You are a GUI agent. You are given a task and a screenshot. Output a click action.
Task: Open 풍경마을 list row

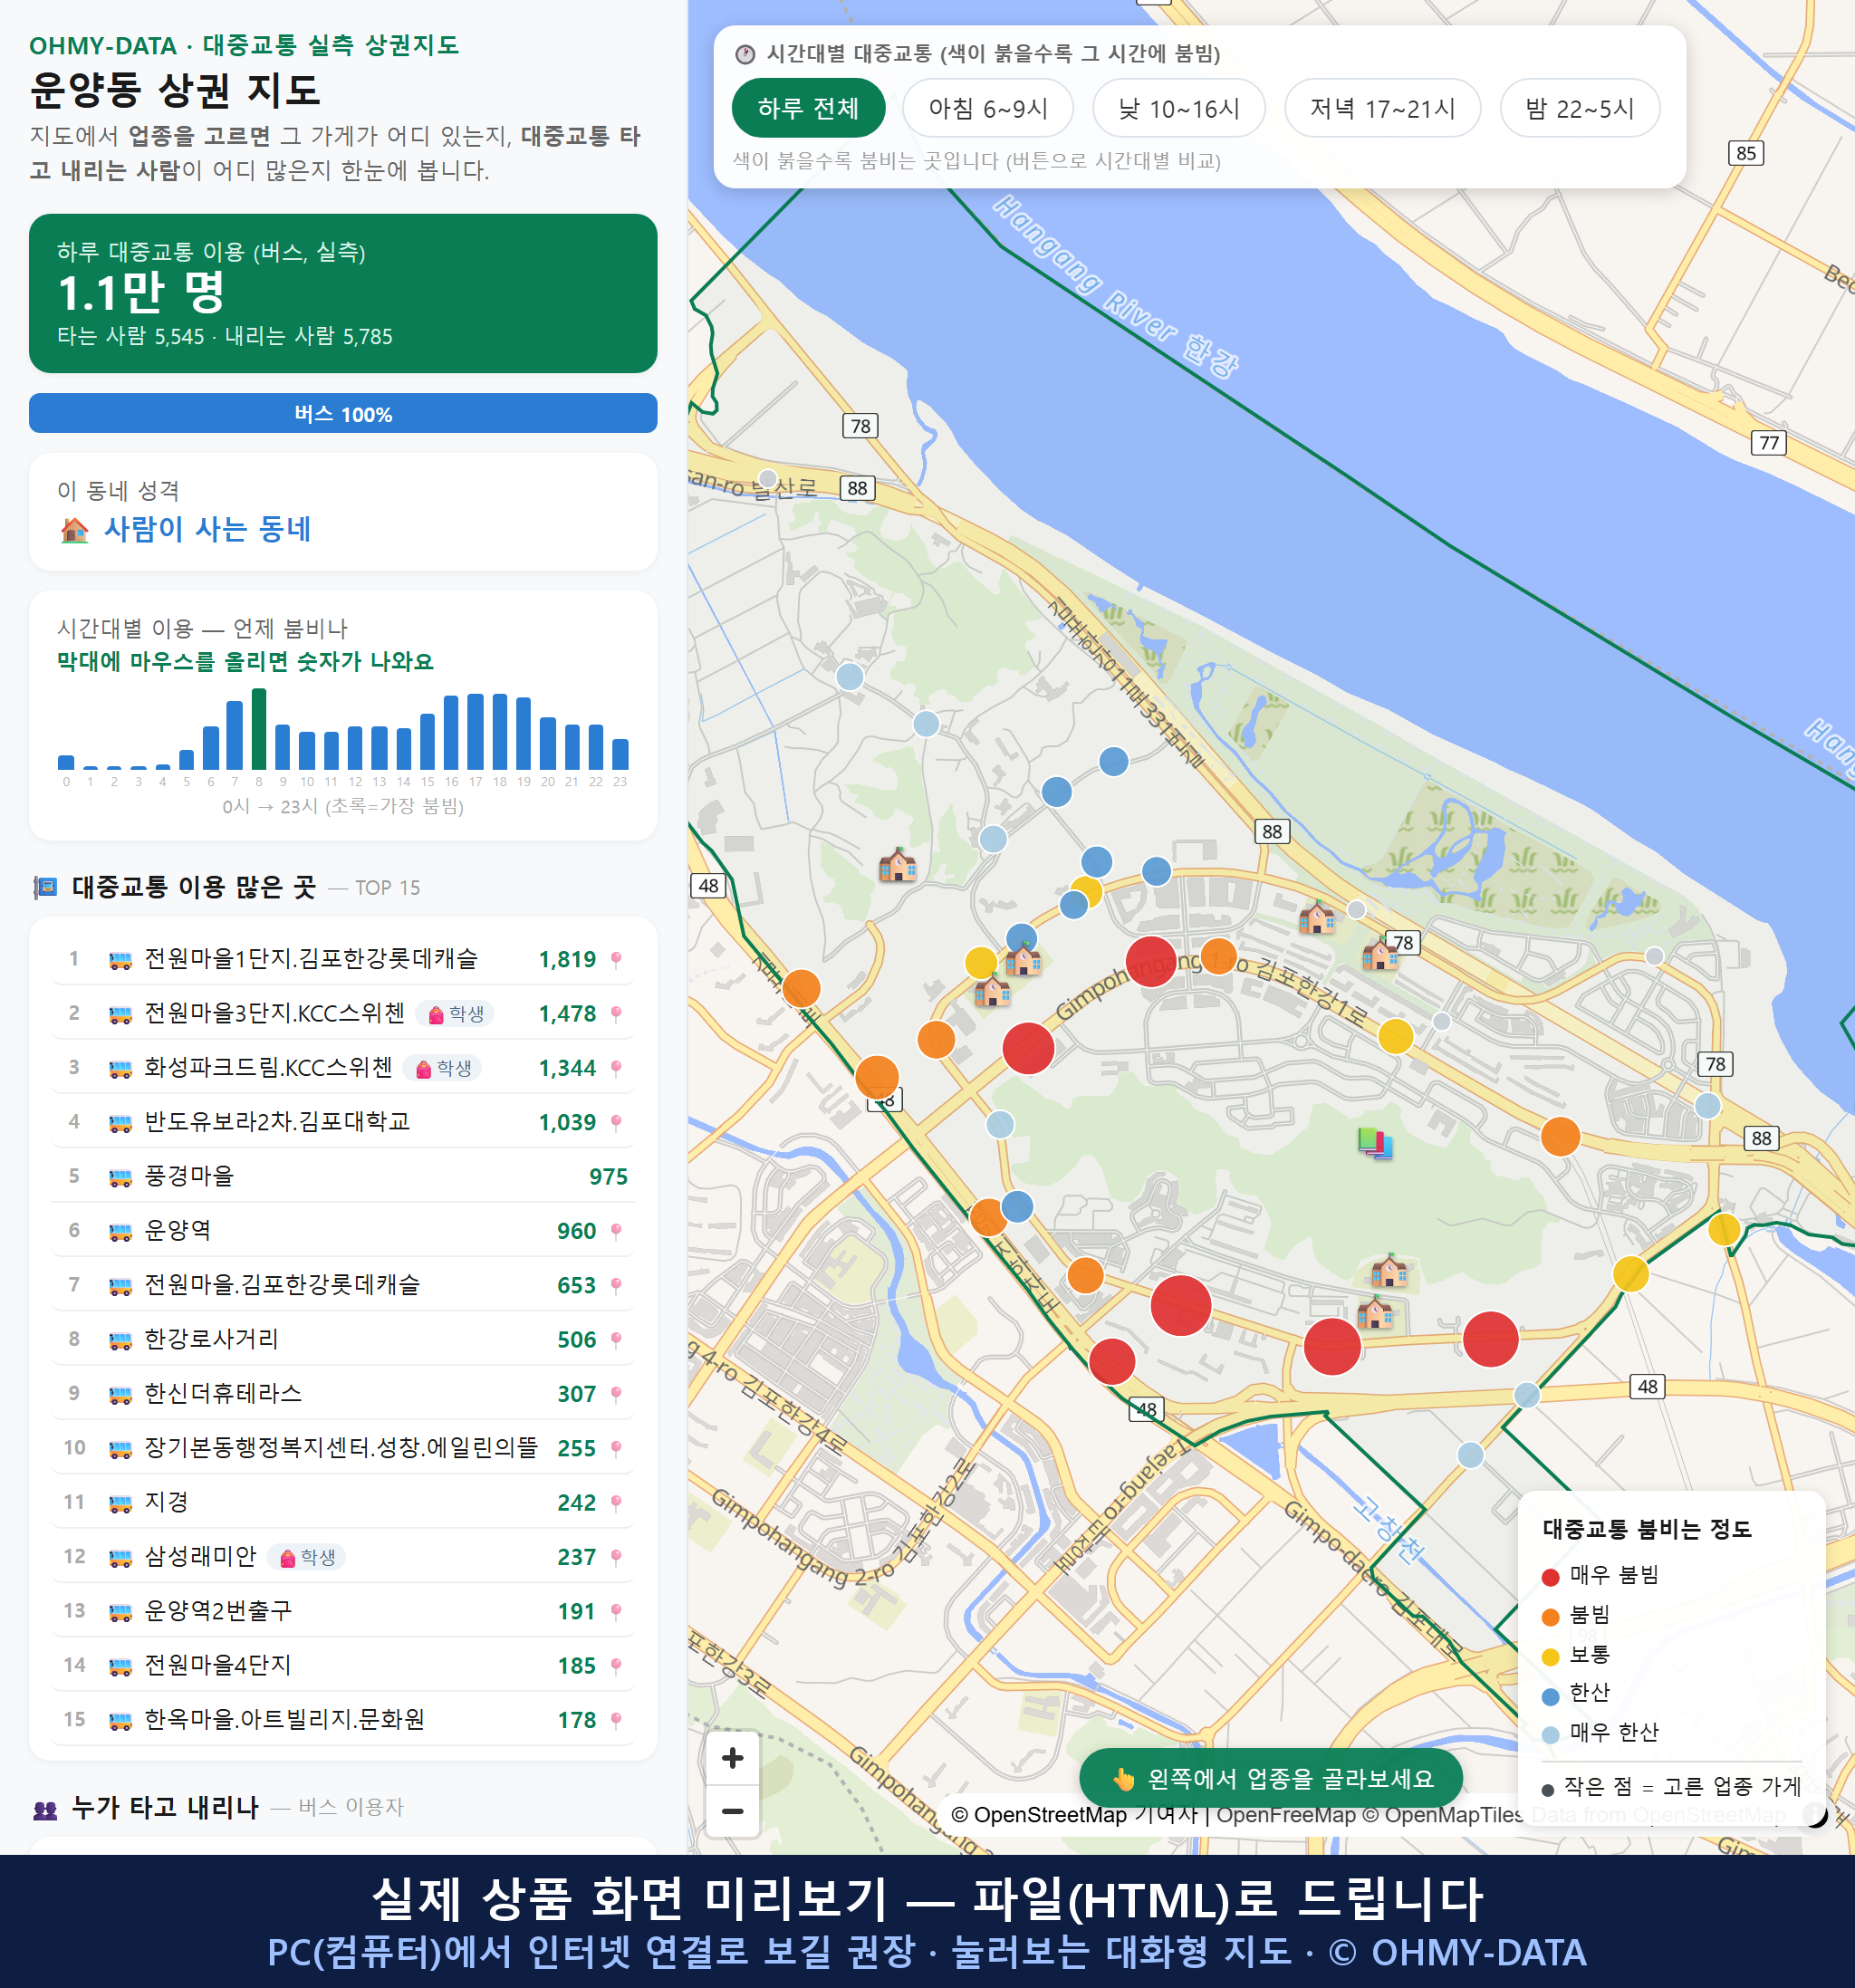click(x=343, y=1177)
